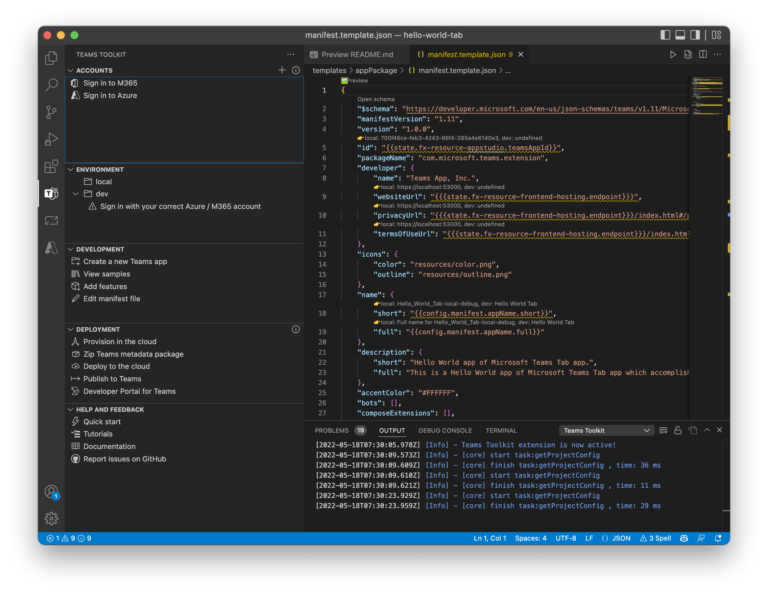Select manifest.template.json editor tab

tap(465, 54)
